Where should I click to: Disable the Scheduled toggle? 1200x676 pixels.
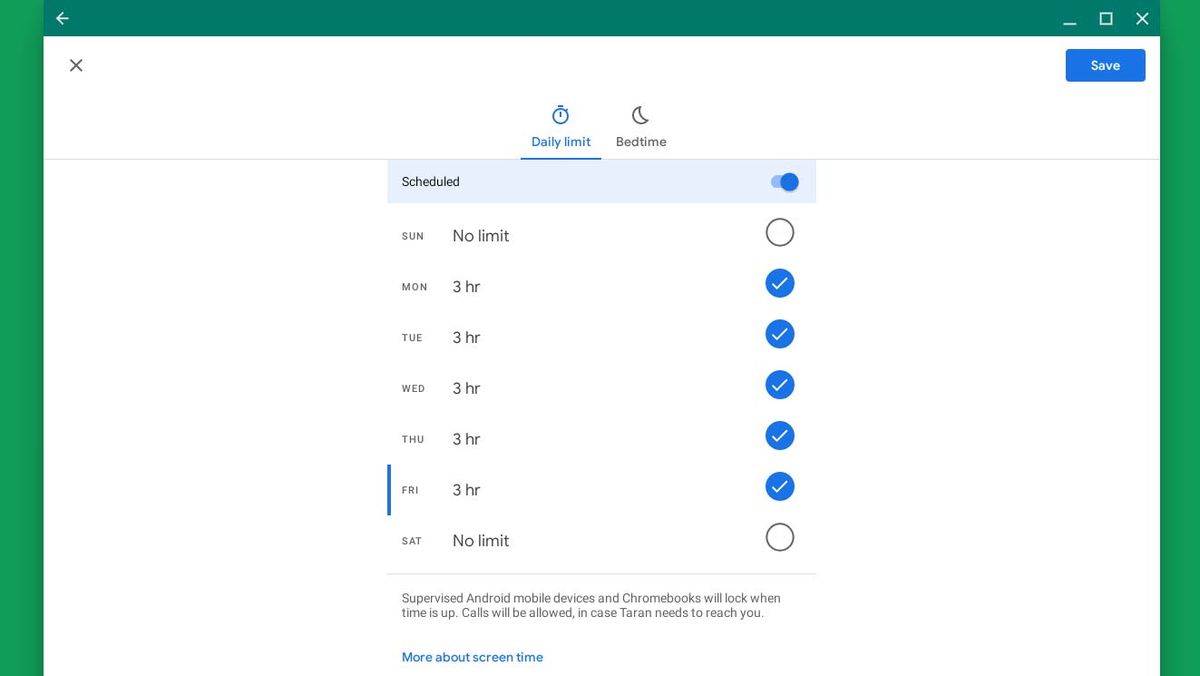click(x=783, y=181)
